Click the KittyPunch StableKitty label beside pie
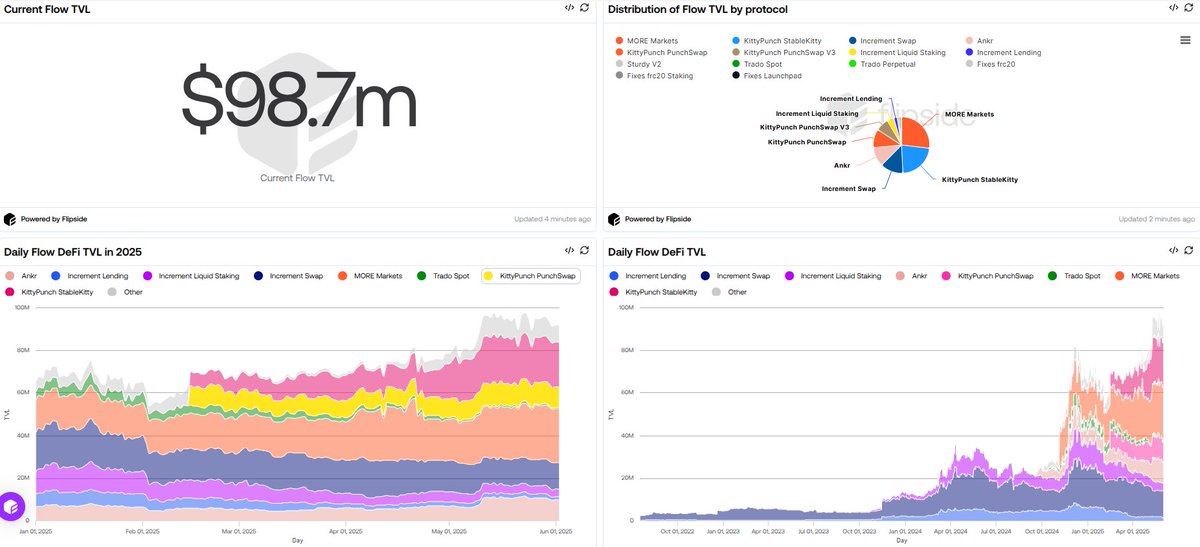 tap(980, 180)
